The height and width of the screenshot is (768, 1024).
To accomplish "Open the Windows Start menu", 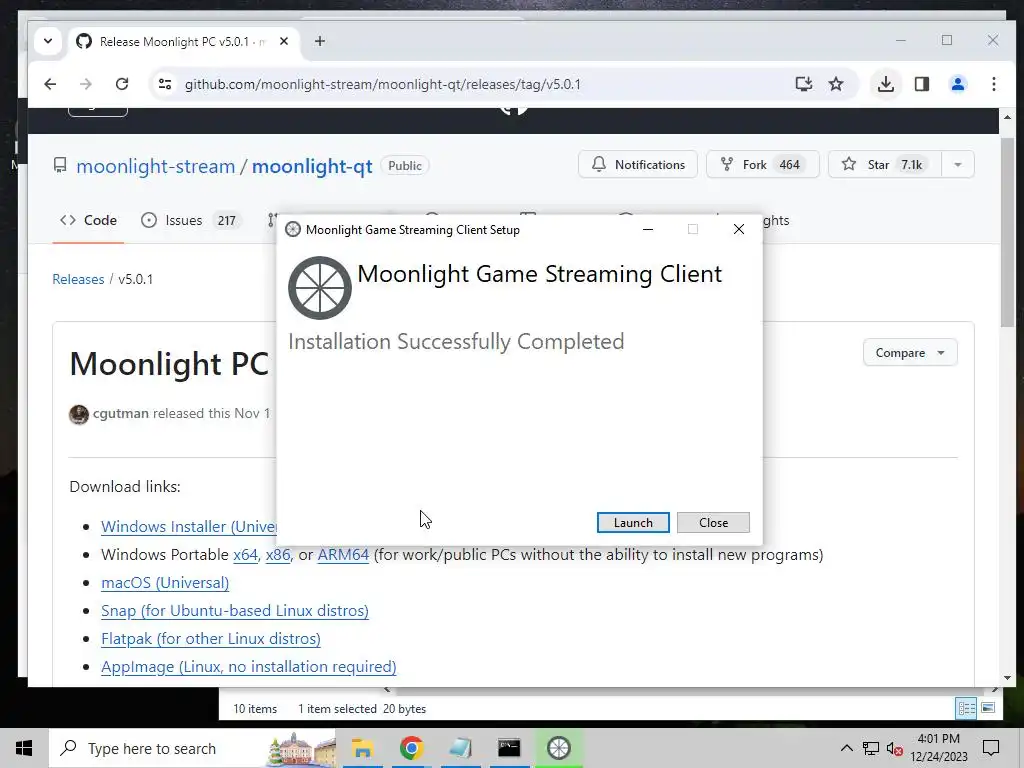I will point(24,748).
